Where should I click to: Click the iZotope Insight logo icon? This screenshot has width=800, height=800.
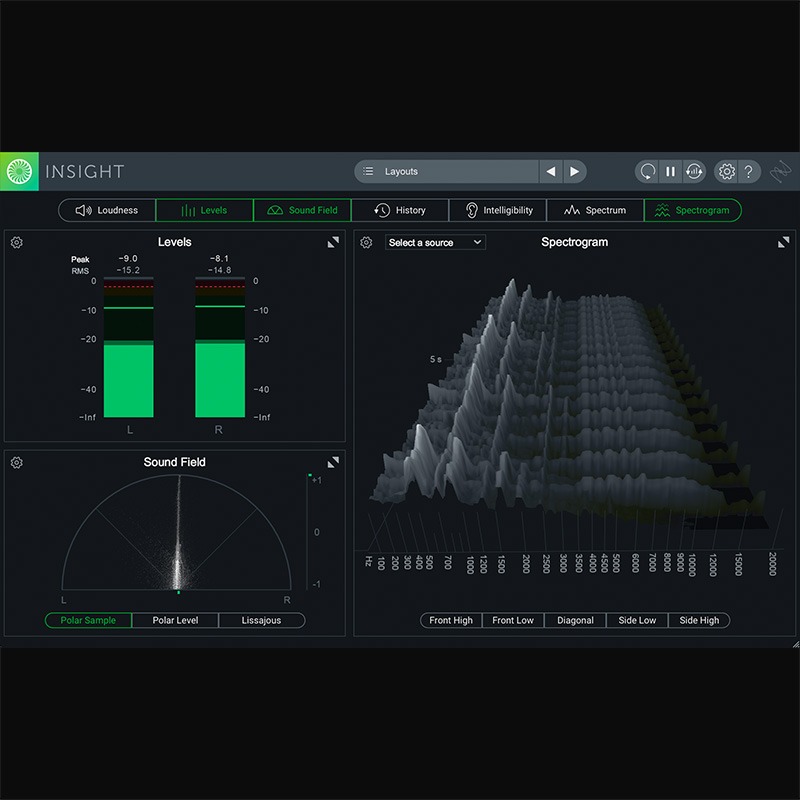pos(19,171)
